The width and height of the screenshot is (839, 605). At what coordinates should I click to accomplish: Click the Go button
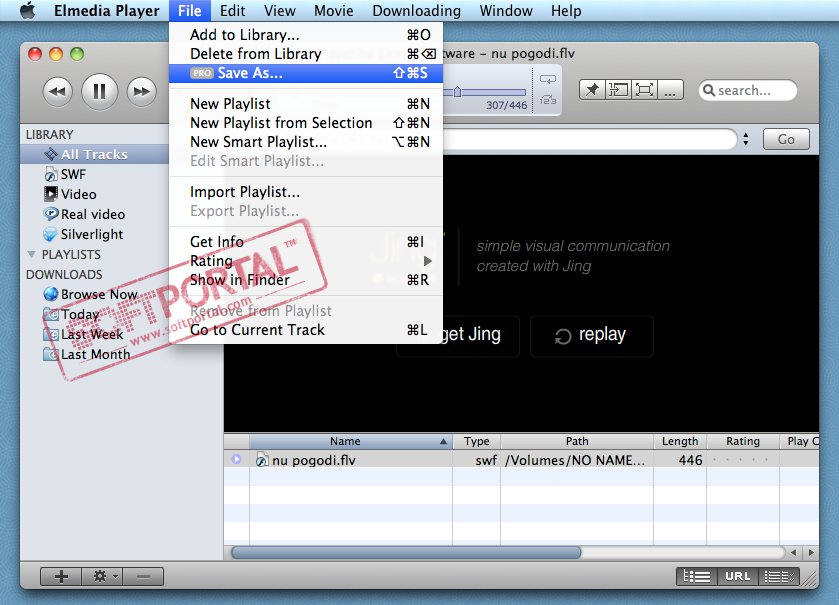coord(786,139)
